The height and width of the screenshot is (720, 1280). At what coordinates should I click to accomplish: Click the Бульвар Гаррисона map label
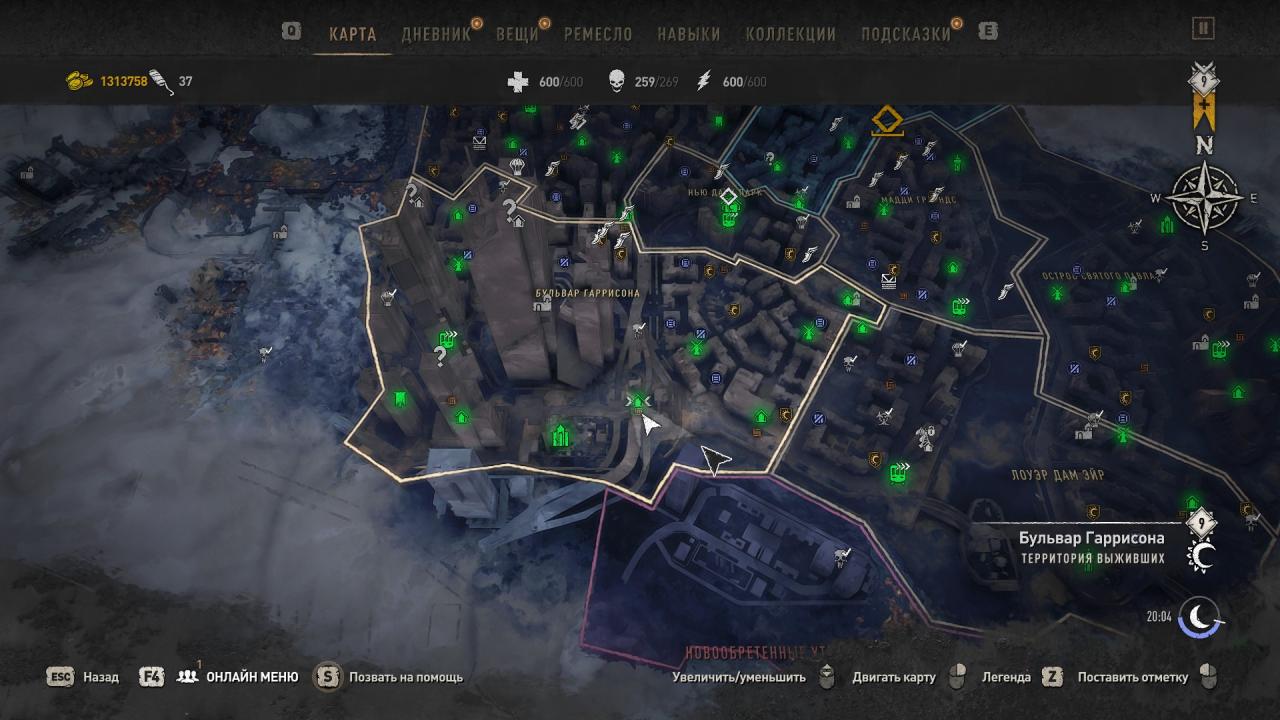(587, 293)
